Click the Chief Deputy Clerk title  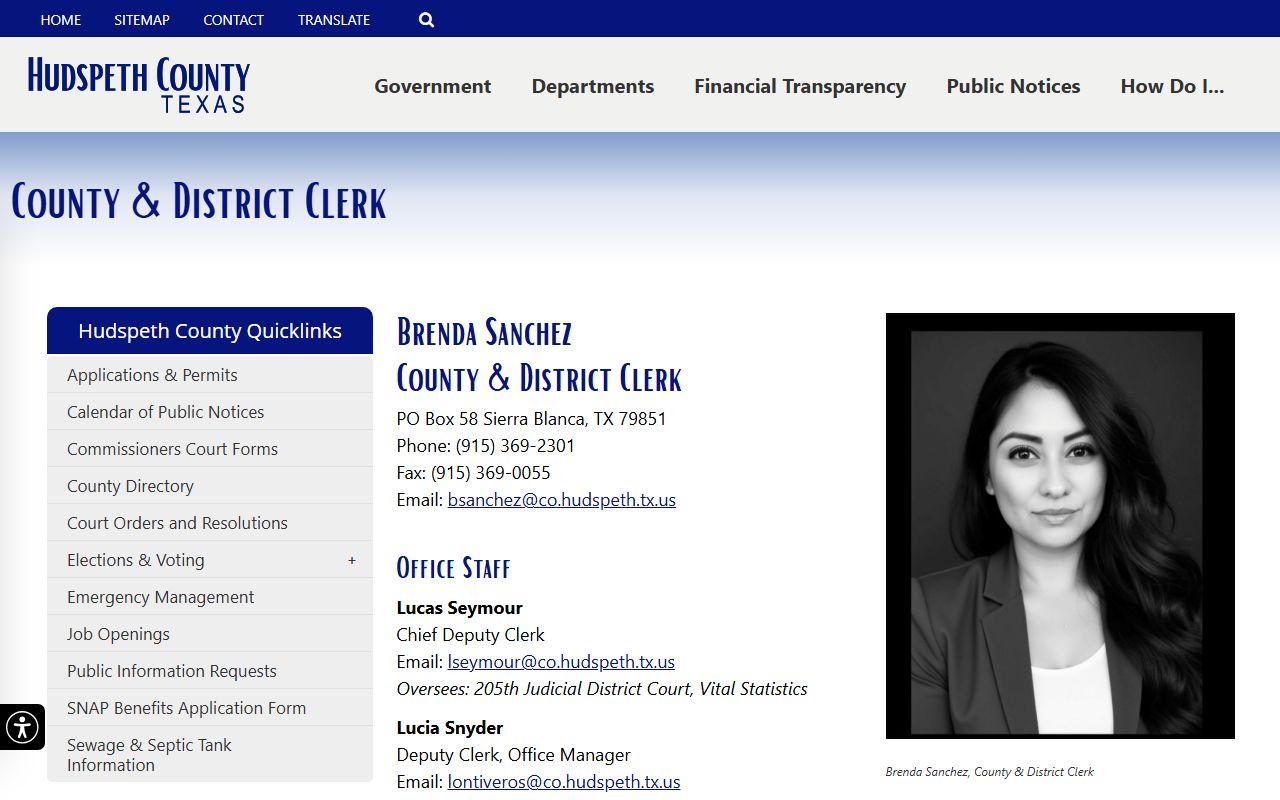471,635
